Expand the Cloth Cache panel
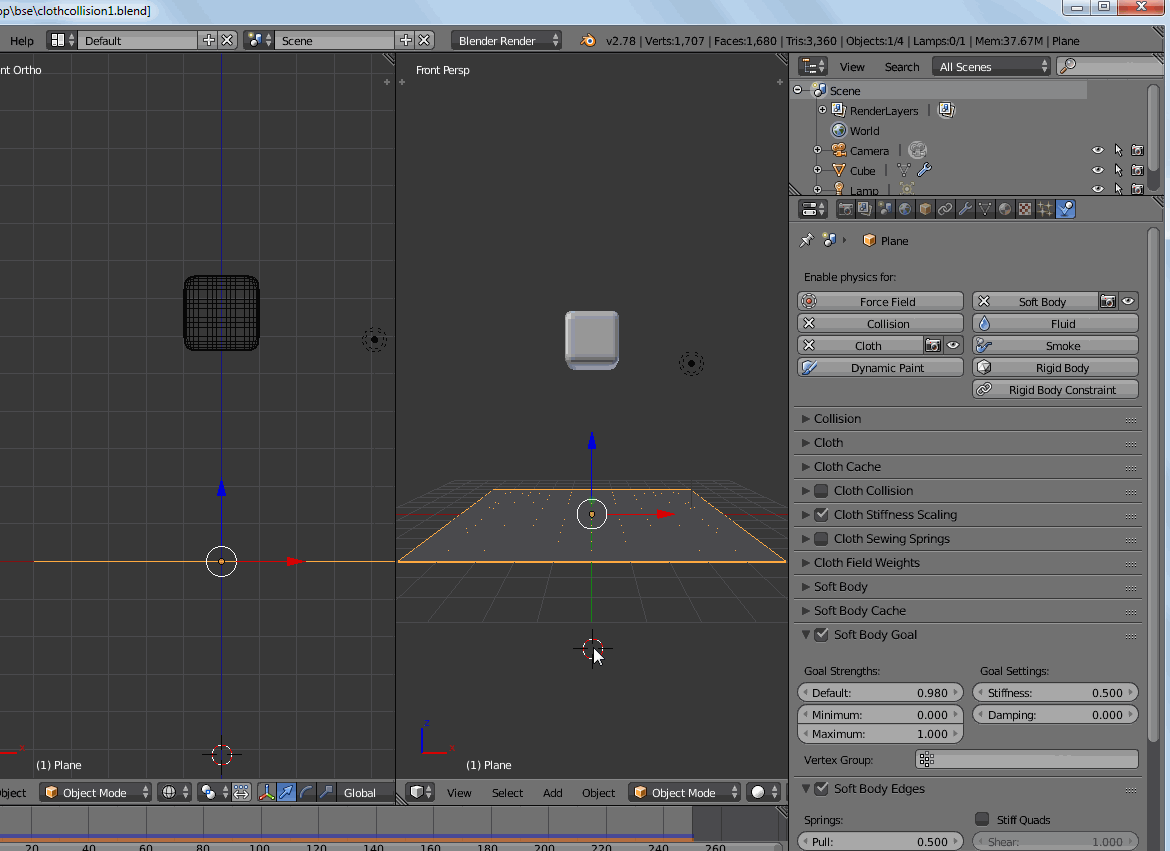The height and width of the screenshot is (851, 1170). click(x=847, y=467)
